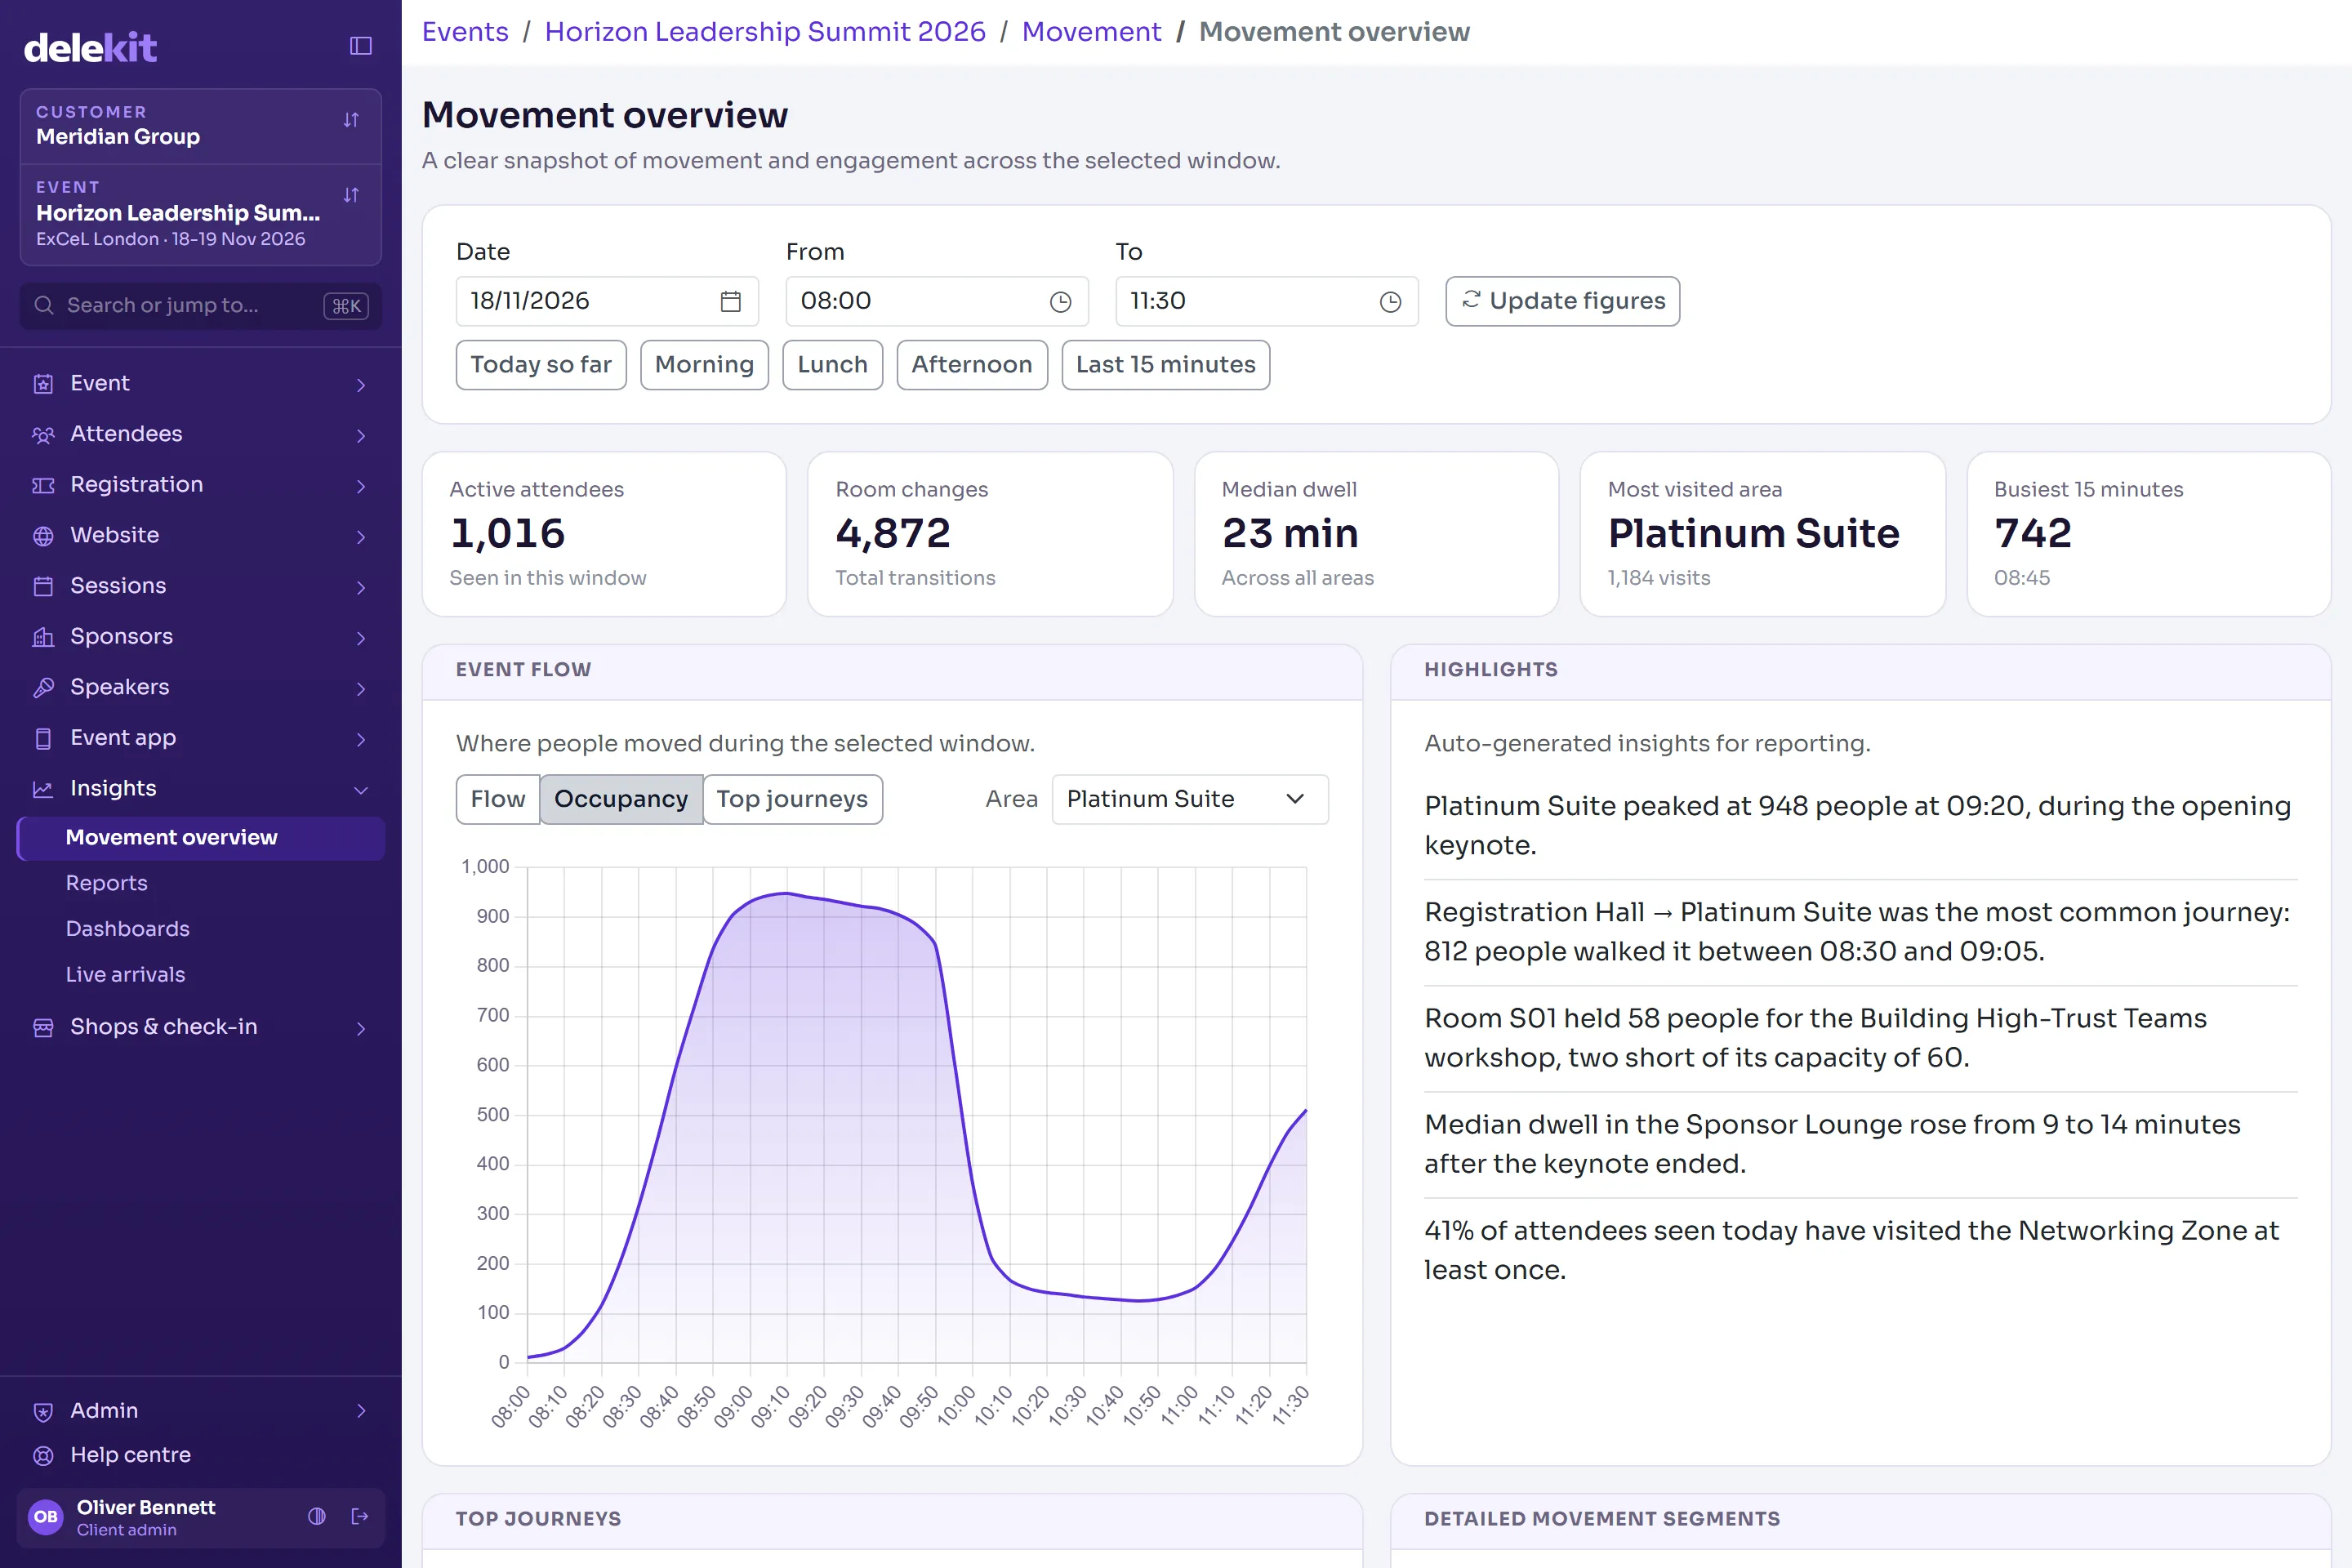Apply the Last 15 minutes preset

pyautogui.click(x=1166, y=365)
